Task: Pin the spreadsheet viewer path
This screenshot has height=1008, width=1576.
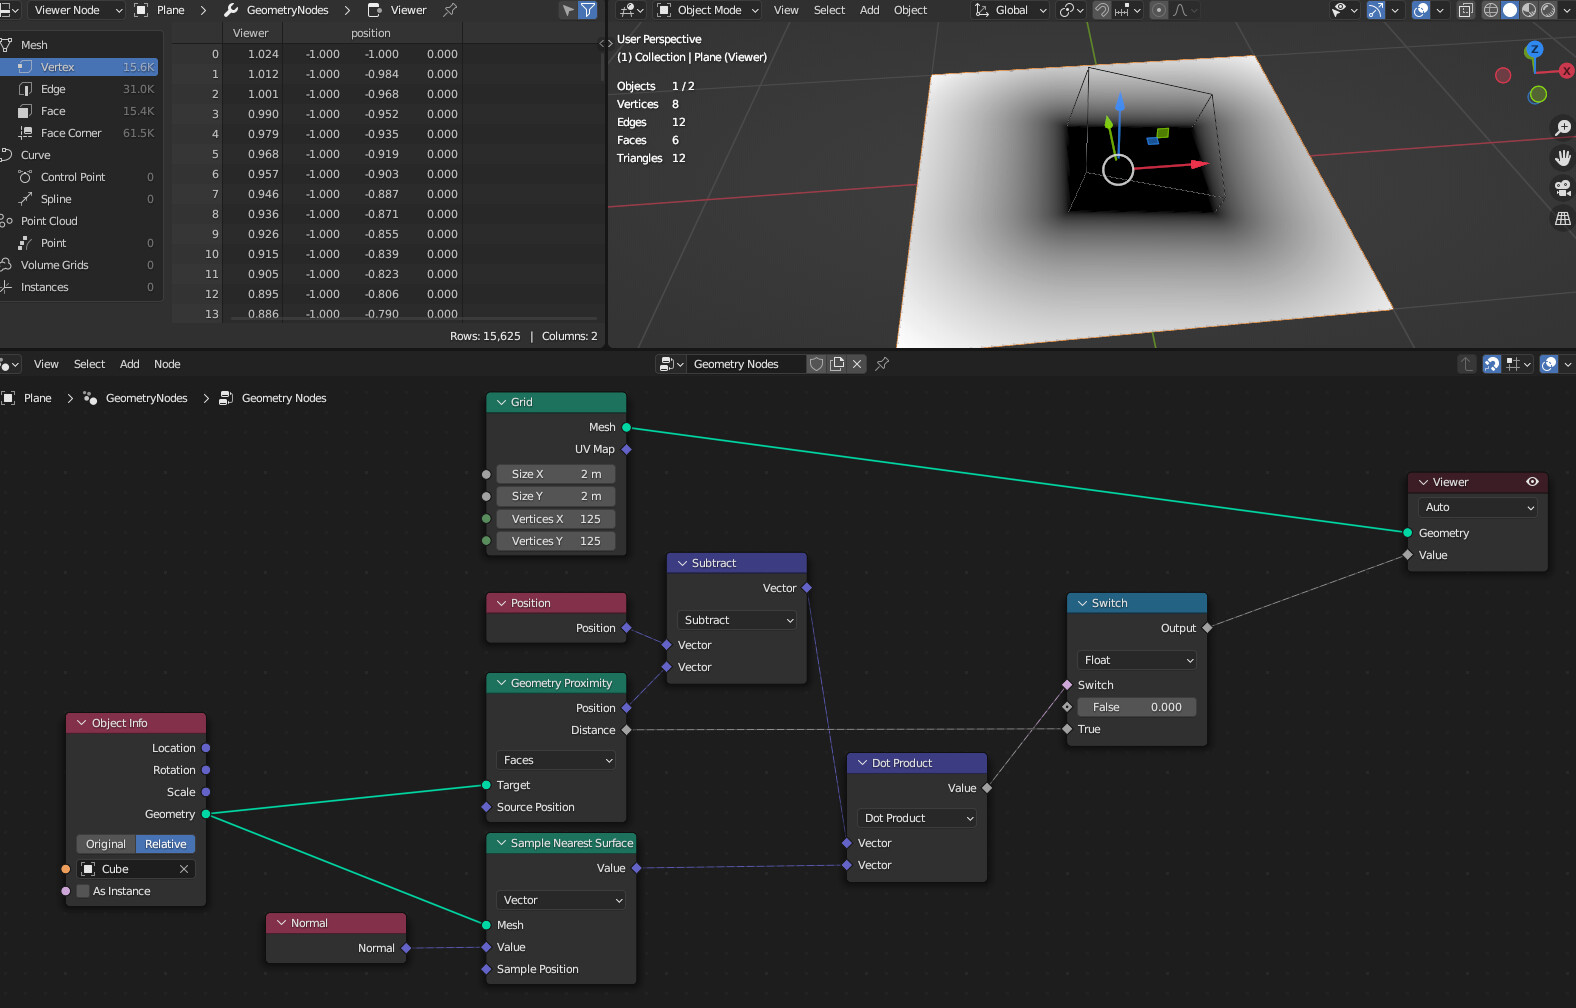Action: pyautogui.click(x=450, y=10)
